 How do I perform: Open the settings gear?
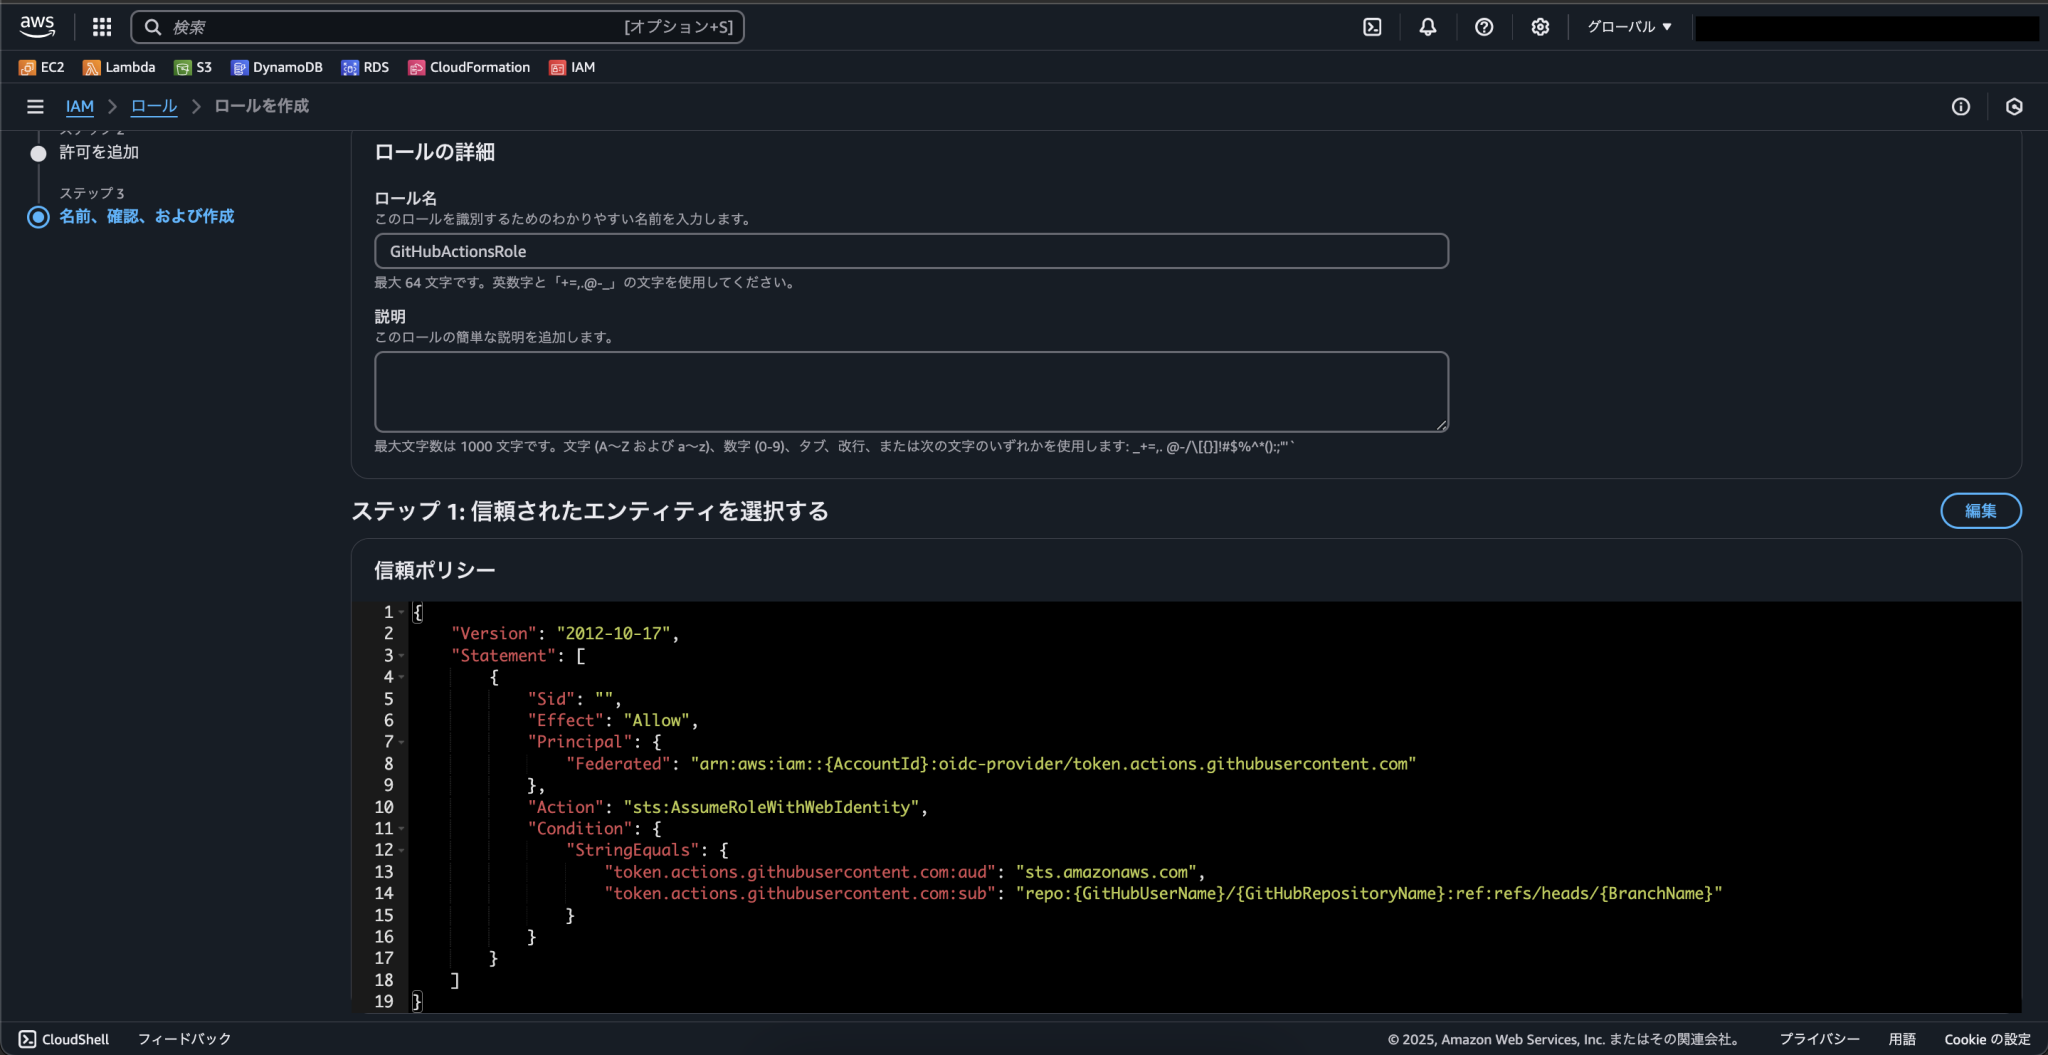[x=1539, y=27]
